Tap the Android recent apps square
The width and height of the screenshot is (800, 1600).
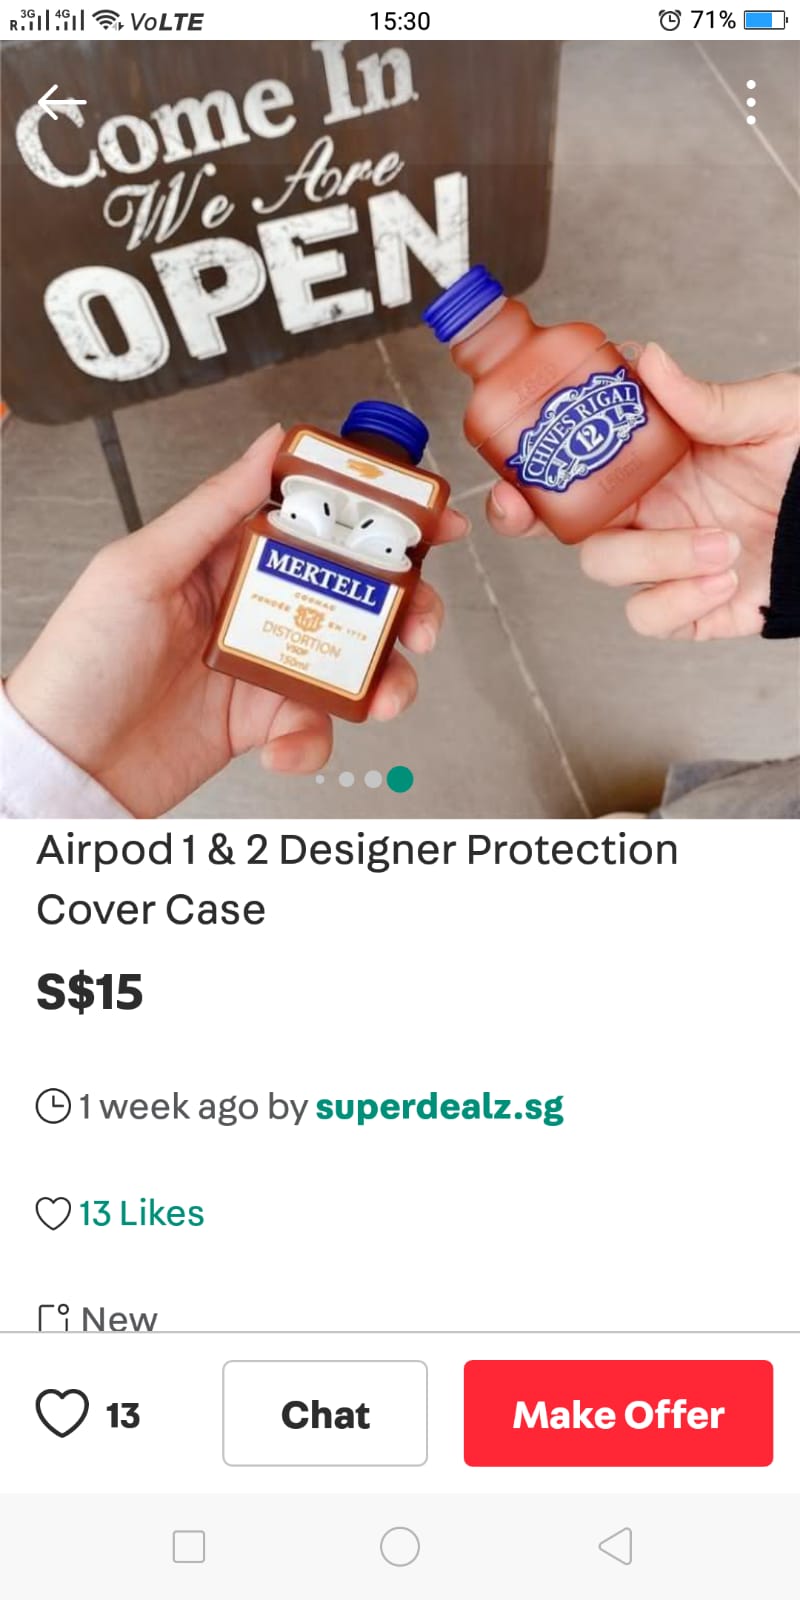tap(189, 1546)
